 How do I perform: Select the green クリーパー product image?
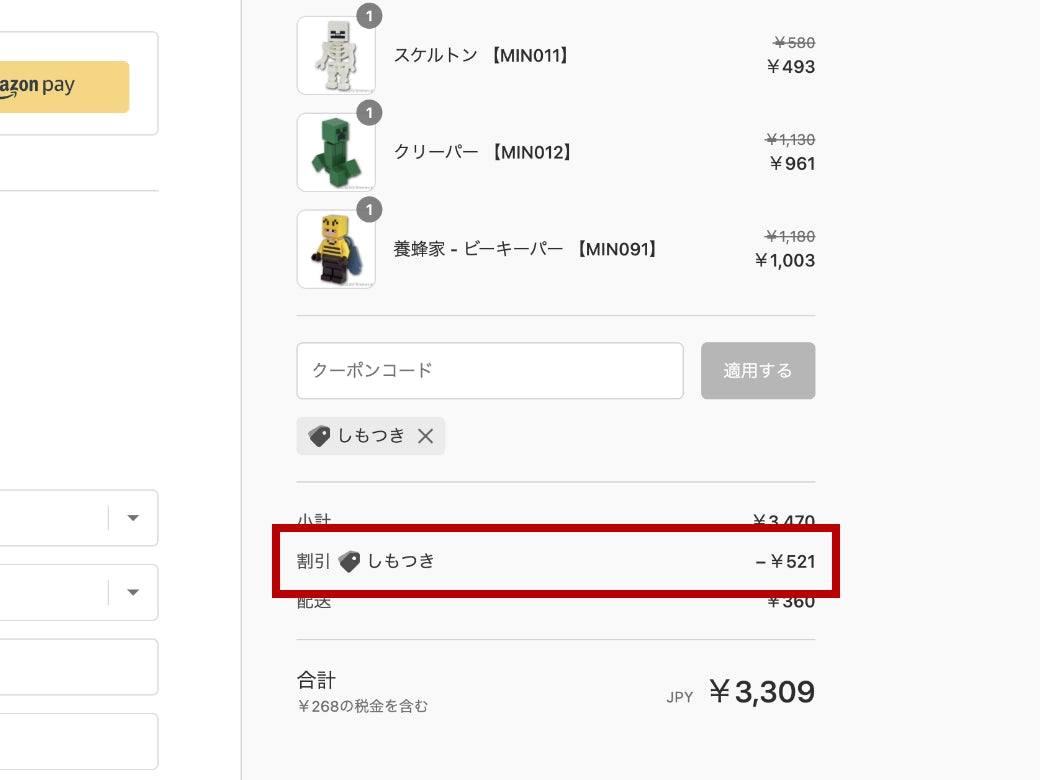[336, 153]
